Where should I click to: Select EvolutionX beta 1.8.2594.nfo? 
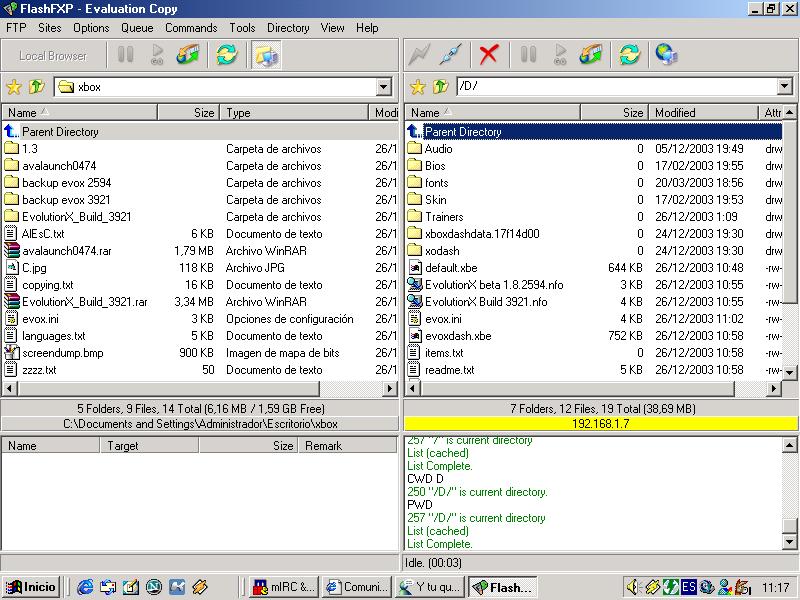(494, 285)
